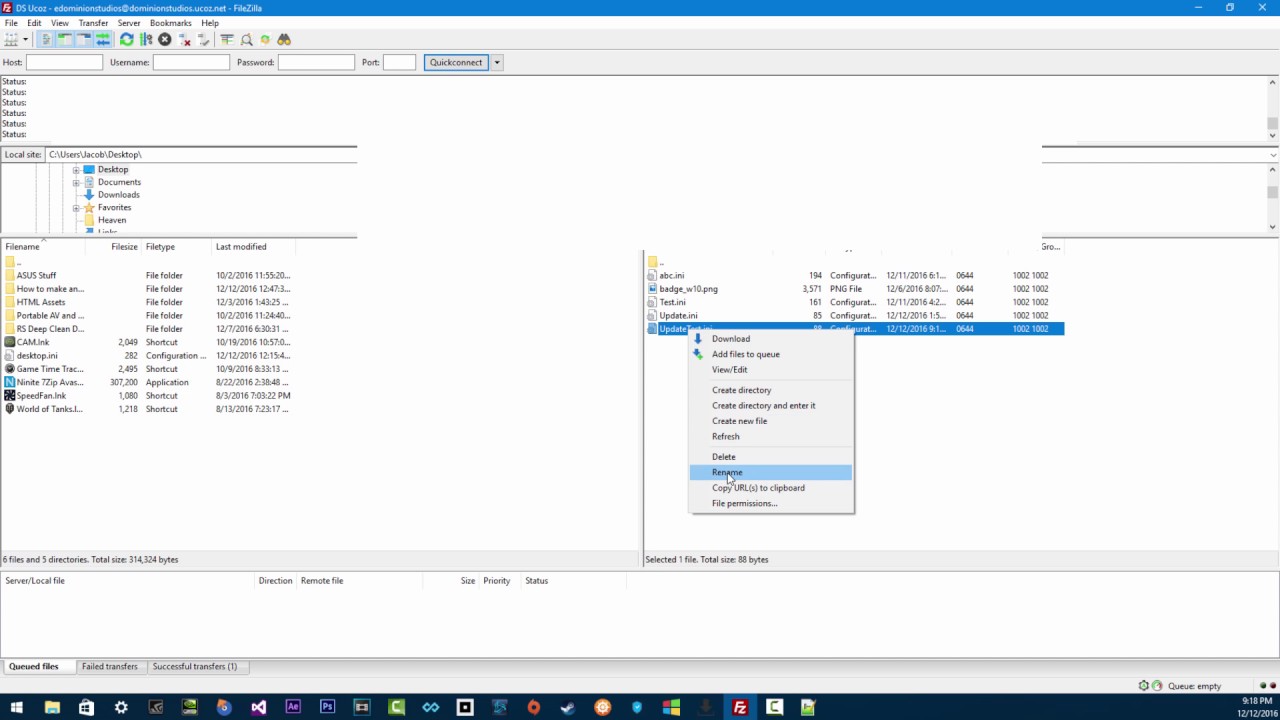Choose Add files to queue

pyautogui.click(x=771, y=354)
